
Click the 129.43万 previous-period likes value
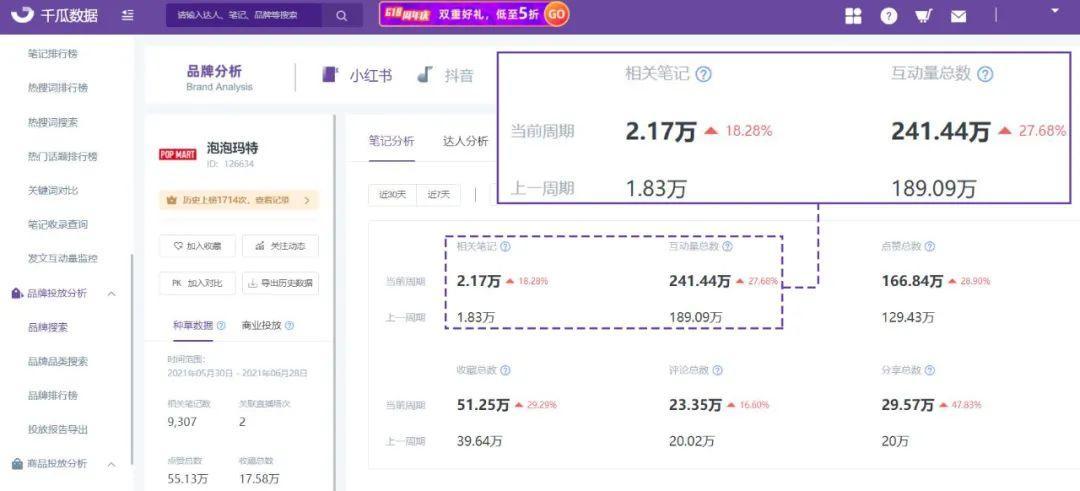point(908,317)
